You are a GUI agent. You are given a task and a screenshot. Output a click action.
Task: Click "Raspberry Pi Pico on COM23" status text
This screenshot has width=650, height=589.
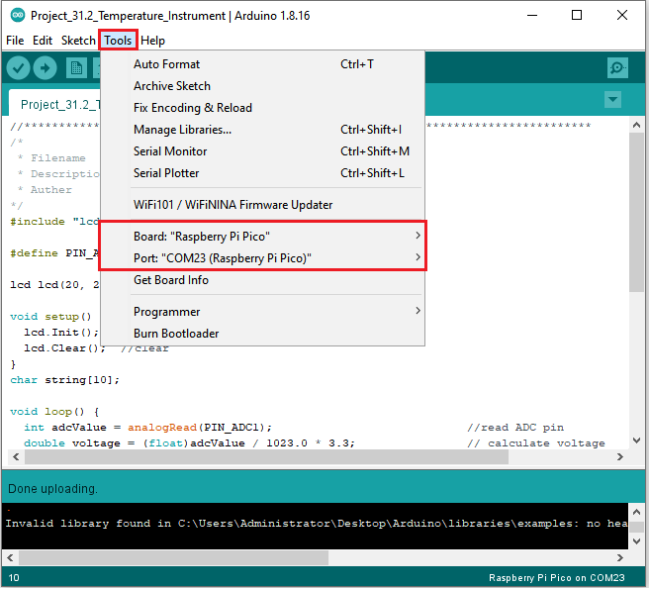pos(556,578)
